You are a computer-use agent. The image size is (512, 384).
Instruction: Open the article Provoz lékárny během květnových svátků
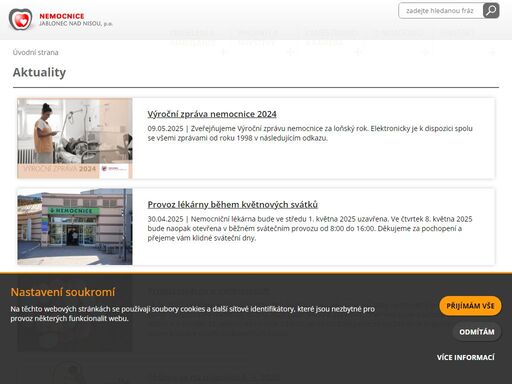233,204
